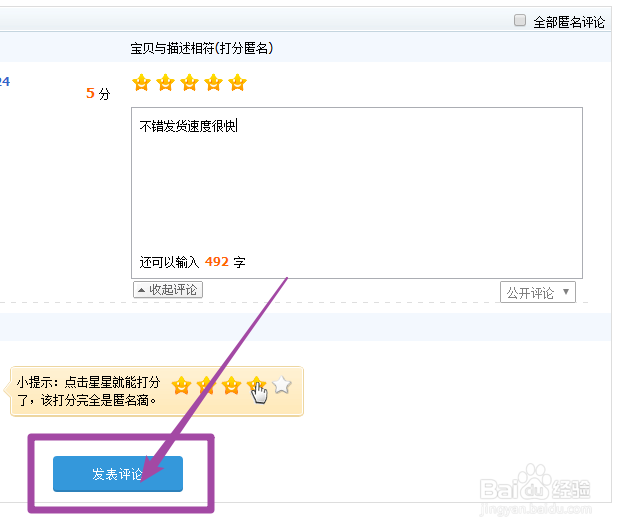Click the empty fifth star in tip bubble

click(x=282, y=385)
